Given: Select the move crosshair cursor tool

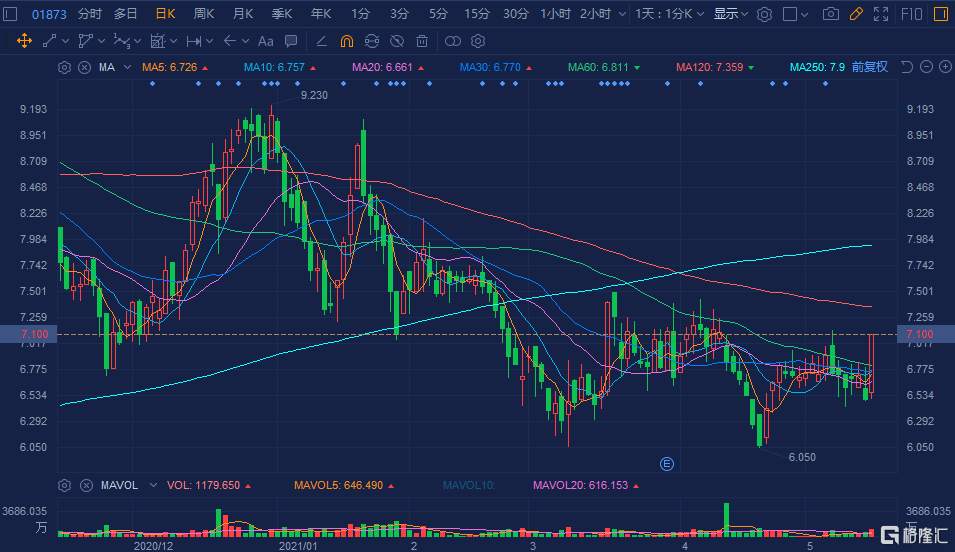Looking at the screenshot, I should tap(24, 41).
